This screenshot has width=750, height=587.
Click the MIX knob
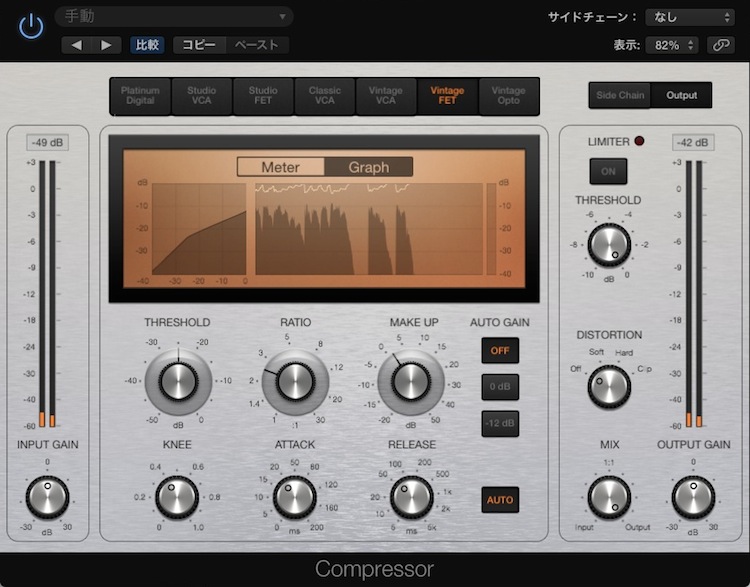[x=609, y=498]
